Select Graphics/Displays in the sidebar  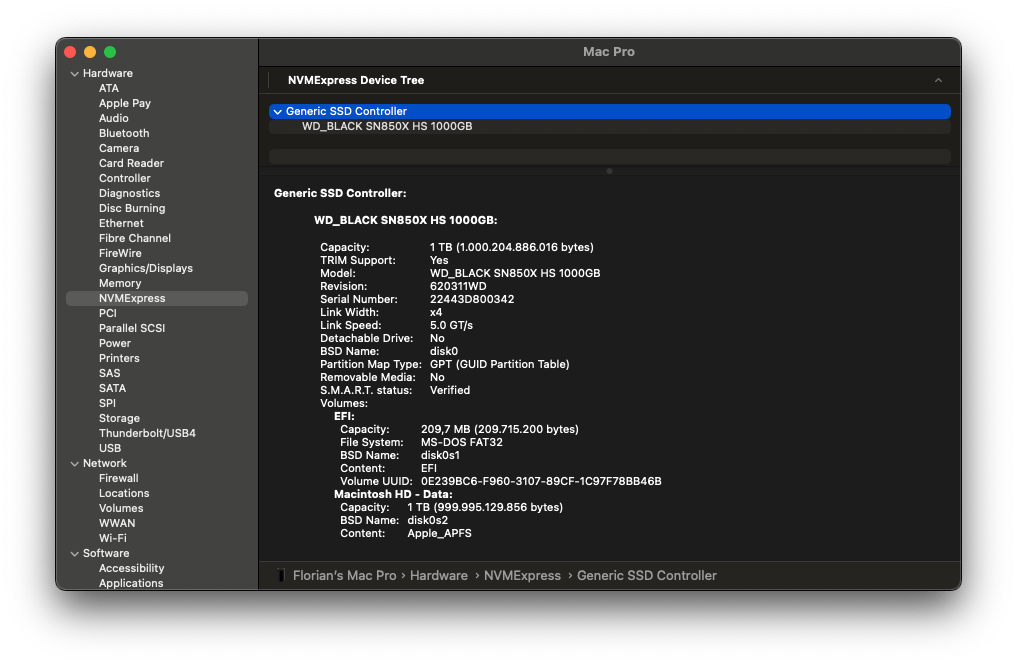[146, 268]
